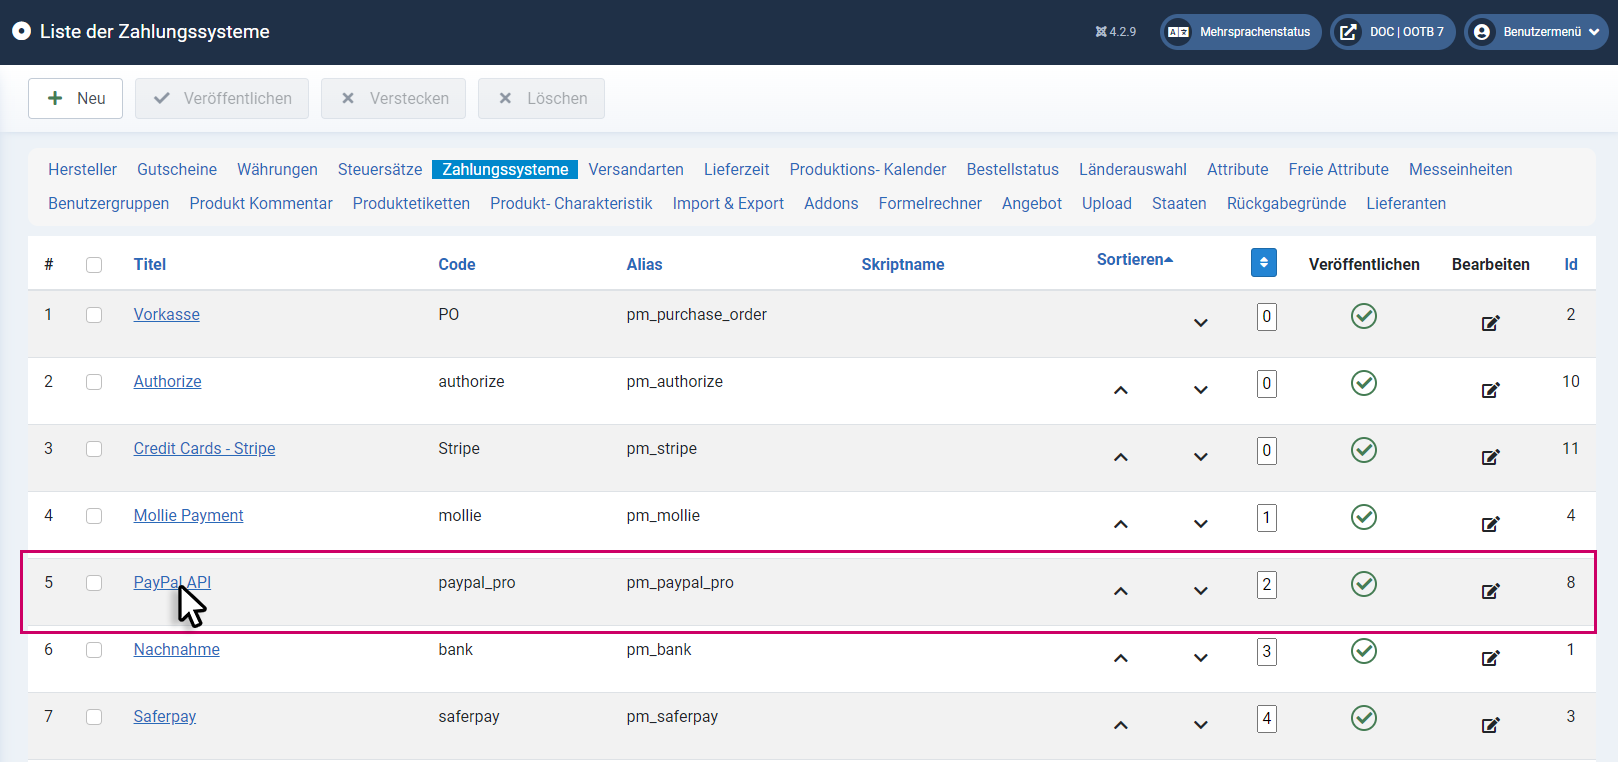Open the Nachnahme payment link
The width and height of the screenshot is (1618, 762).
click(177, 649)
